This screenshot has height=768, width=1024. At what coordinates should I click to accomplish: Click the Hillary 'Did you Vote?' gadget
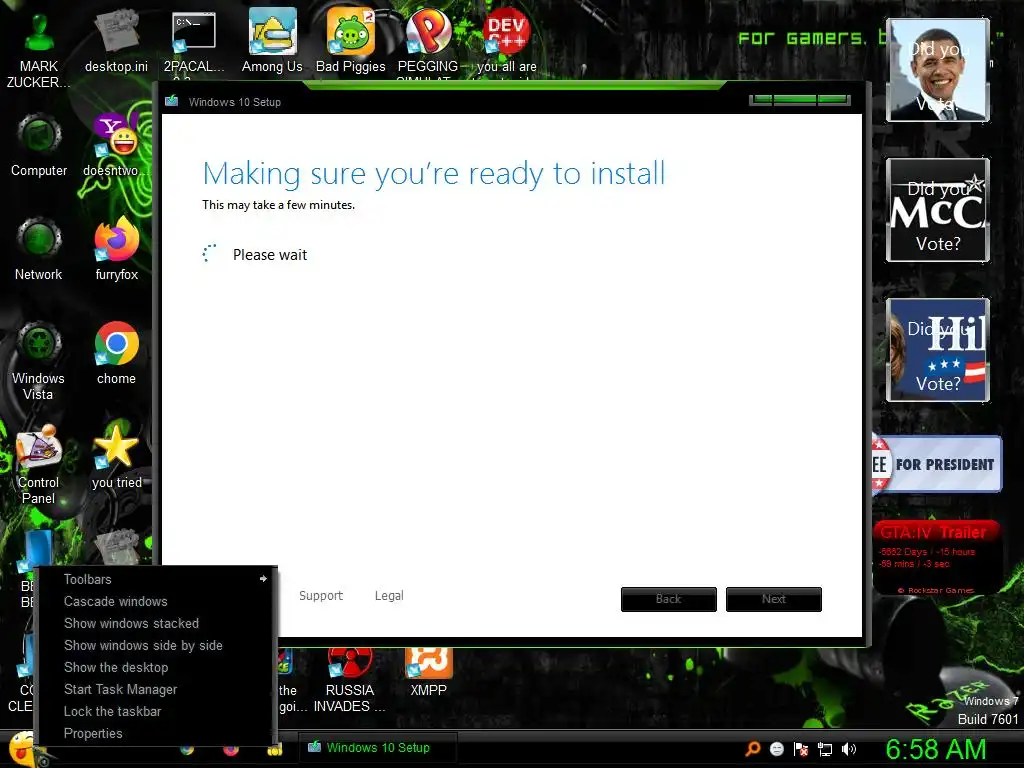(x=938, y=349)
